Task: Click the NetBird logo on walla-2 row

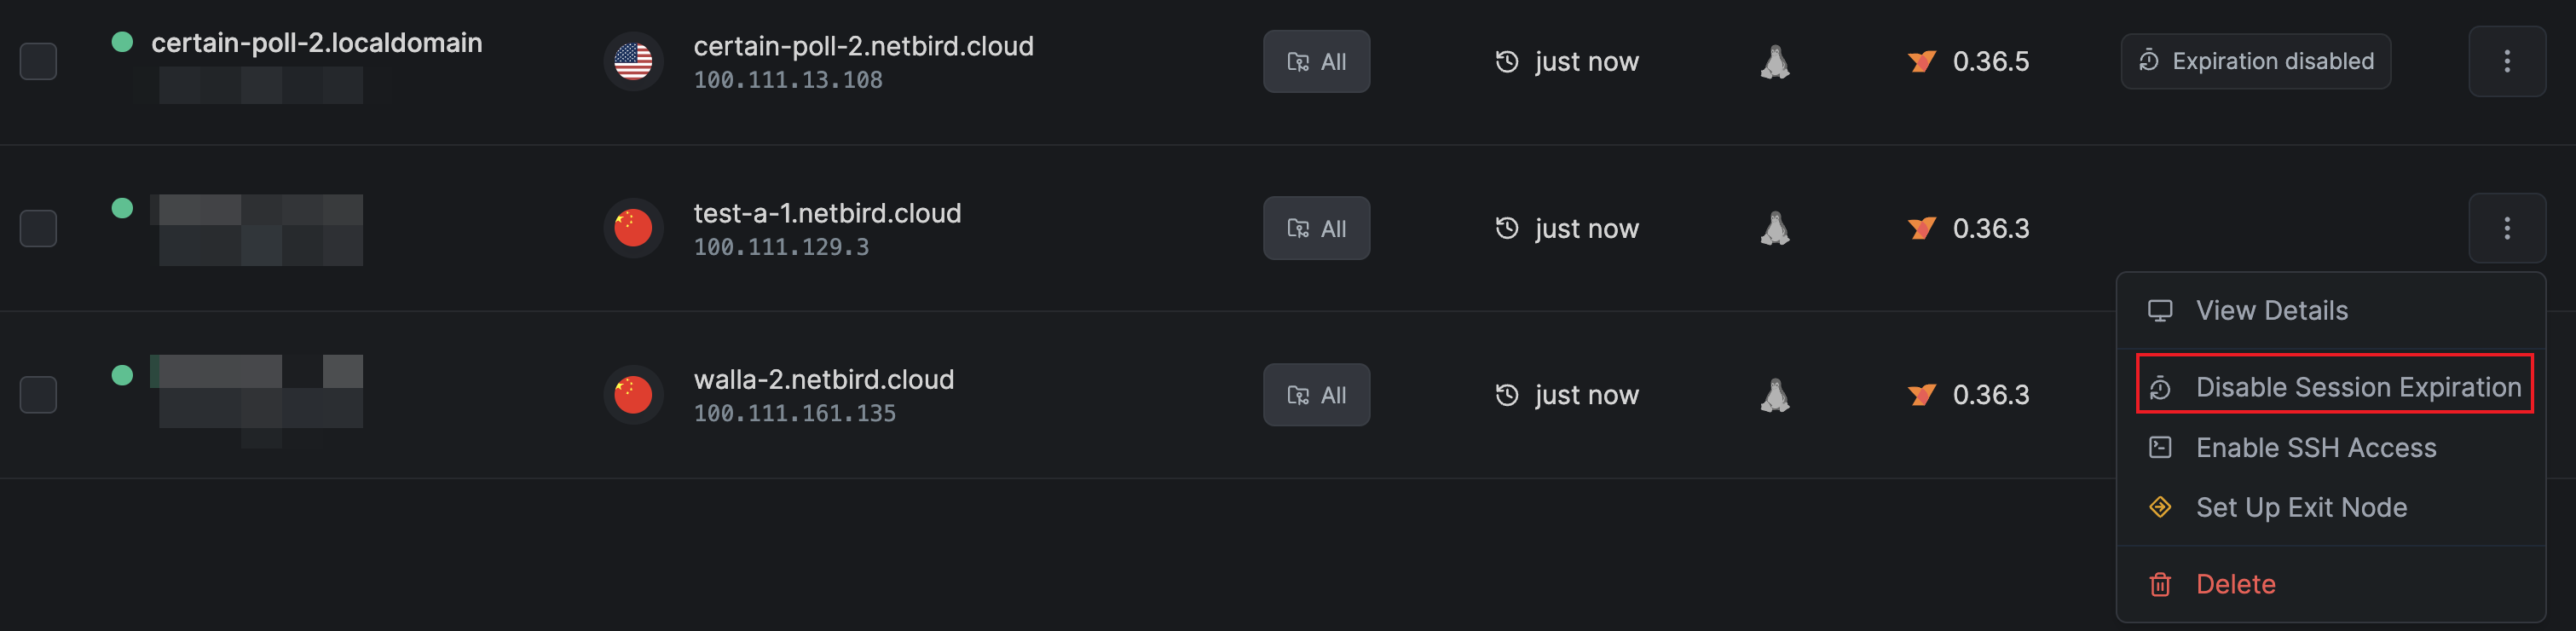Action: 1920,395
